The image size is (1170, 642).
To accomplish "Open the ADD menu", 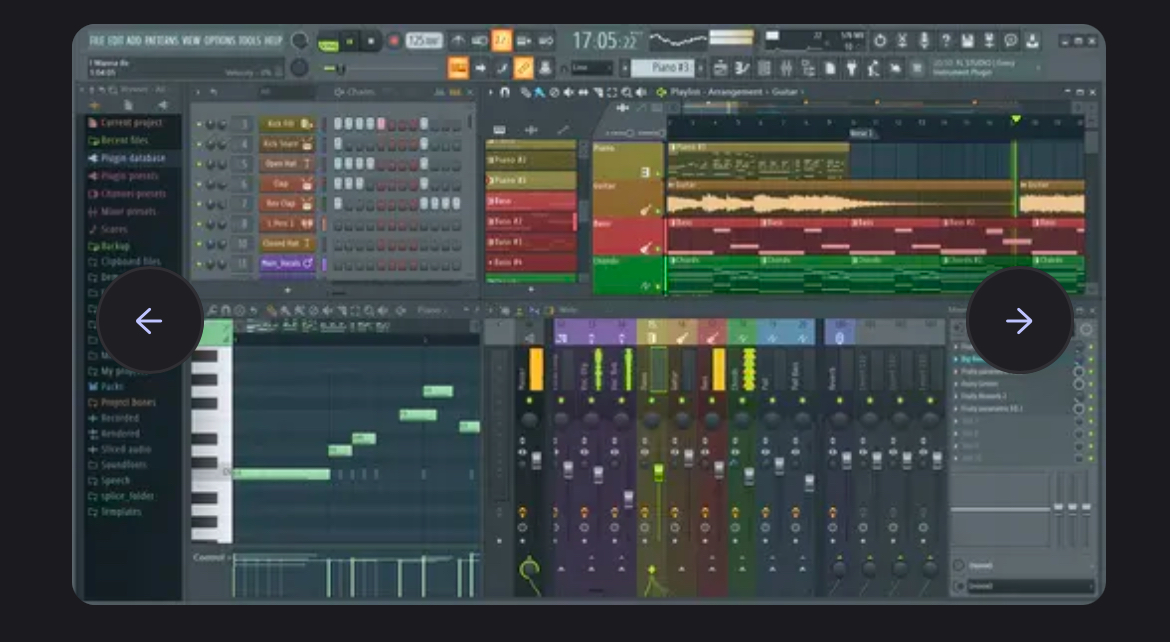I will [x=134, y=40].
